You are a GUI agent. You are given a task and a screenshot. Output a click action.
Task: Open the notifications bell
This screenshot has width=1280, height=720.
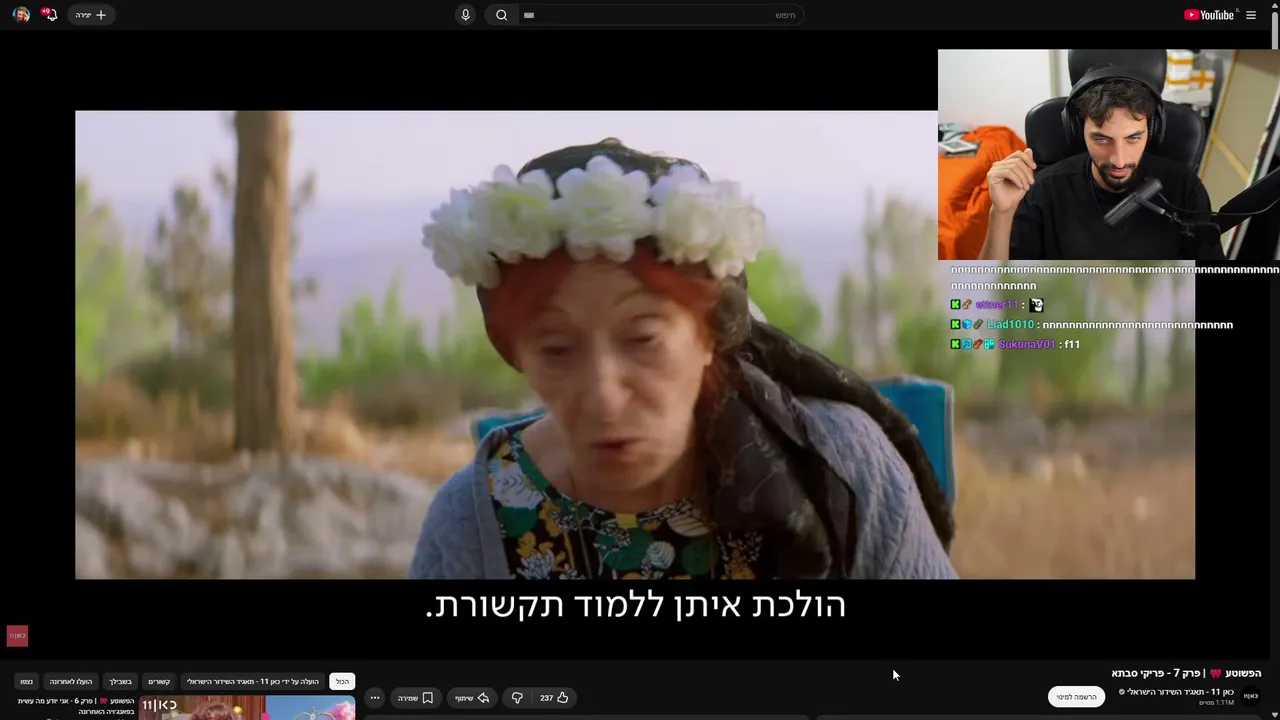[50, 15]
